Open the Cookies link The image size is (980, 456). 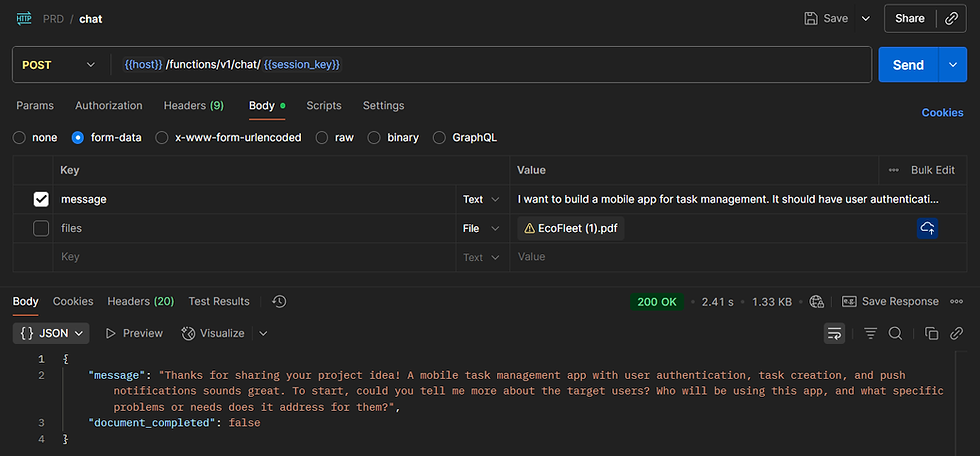942,112
